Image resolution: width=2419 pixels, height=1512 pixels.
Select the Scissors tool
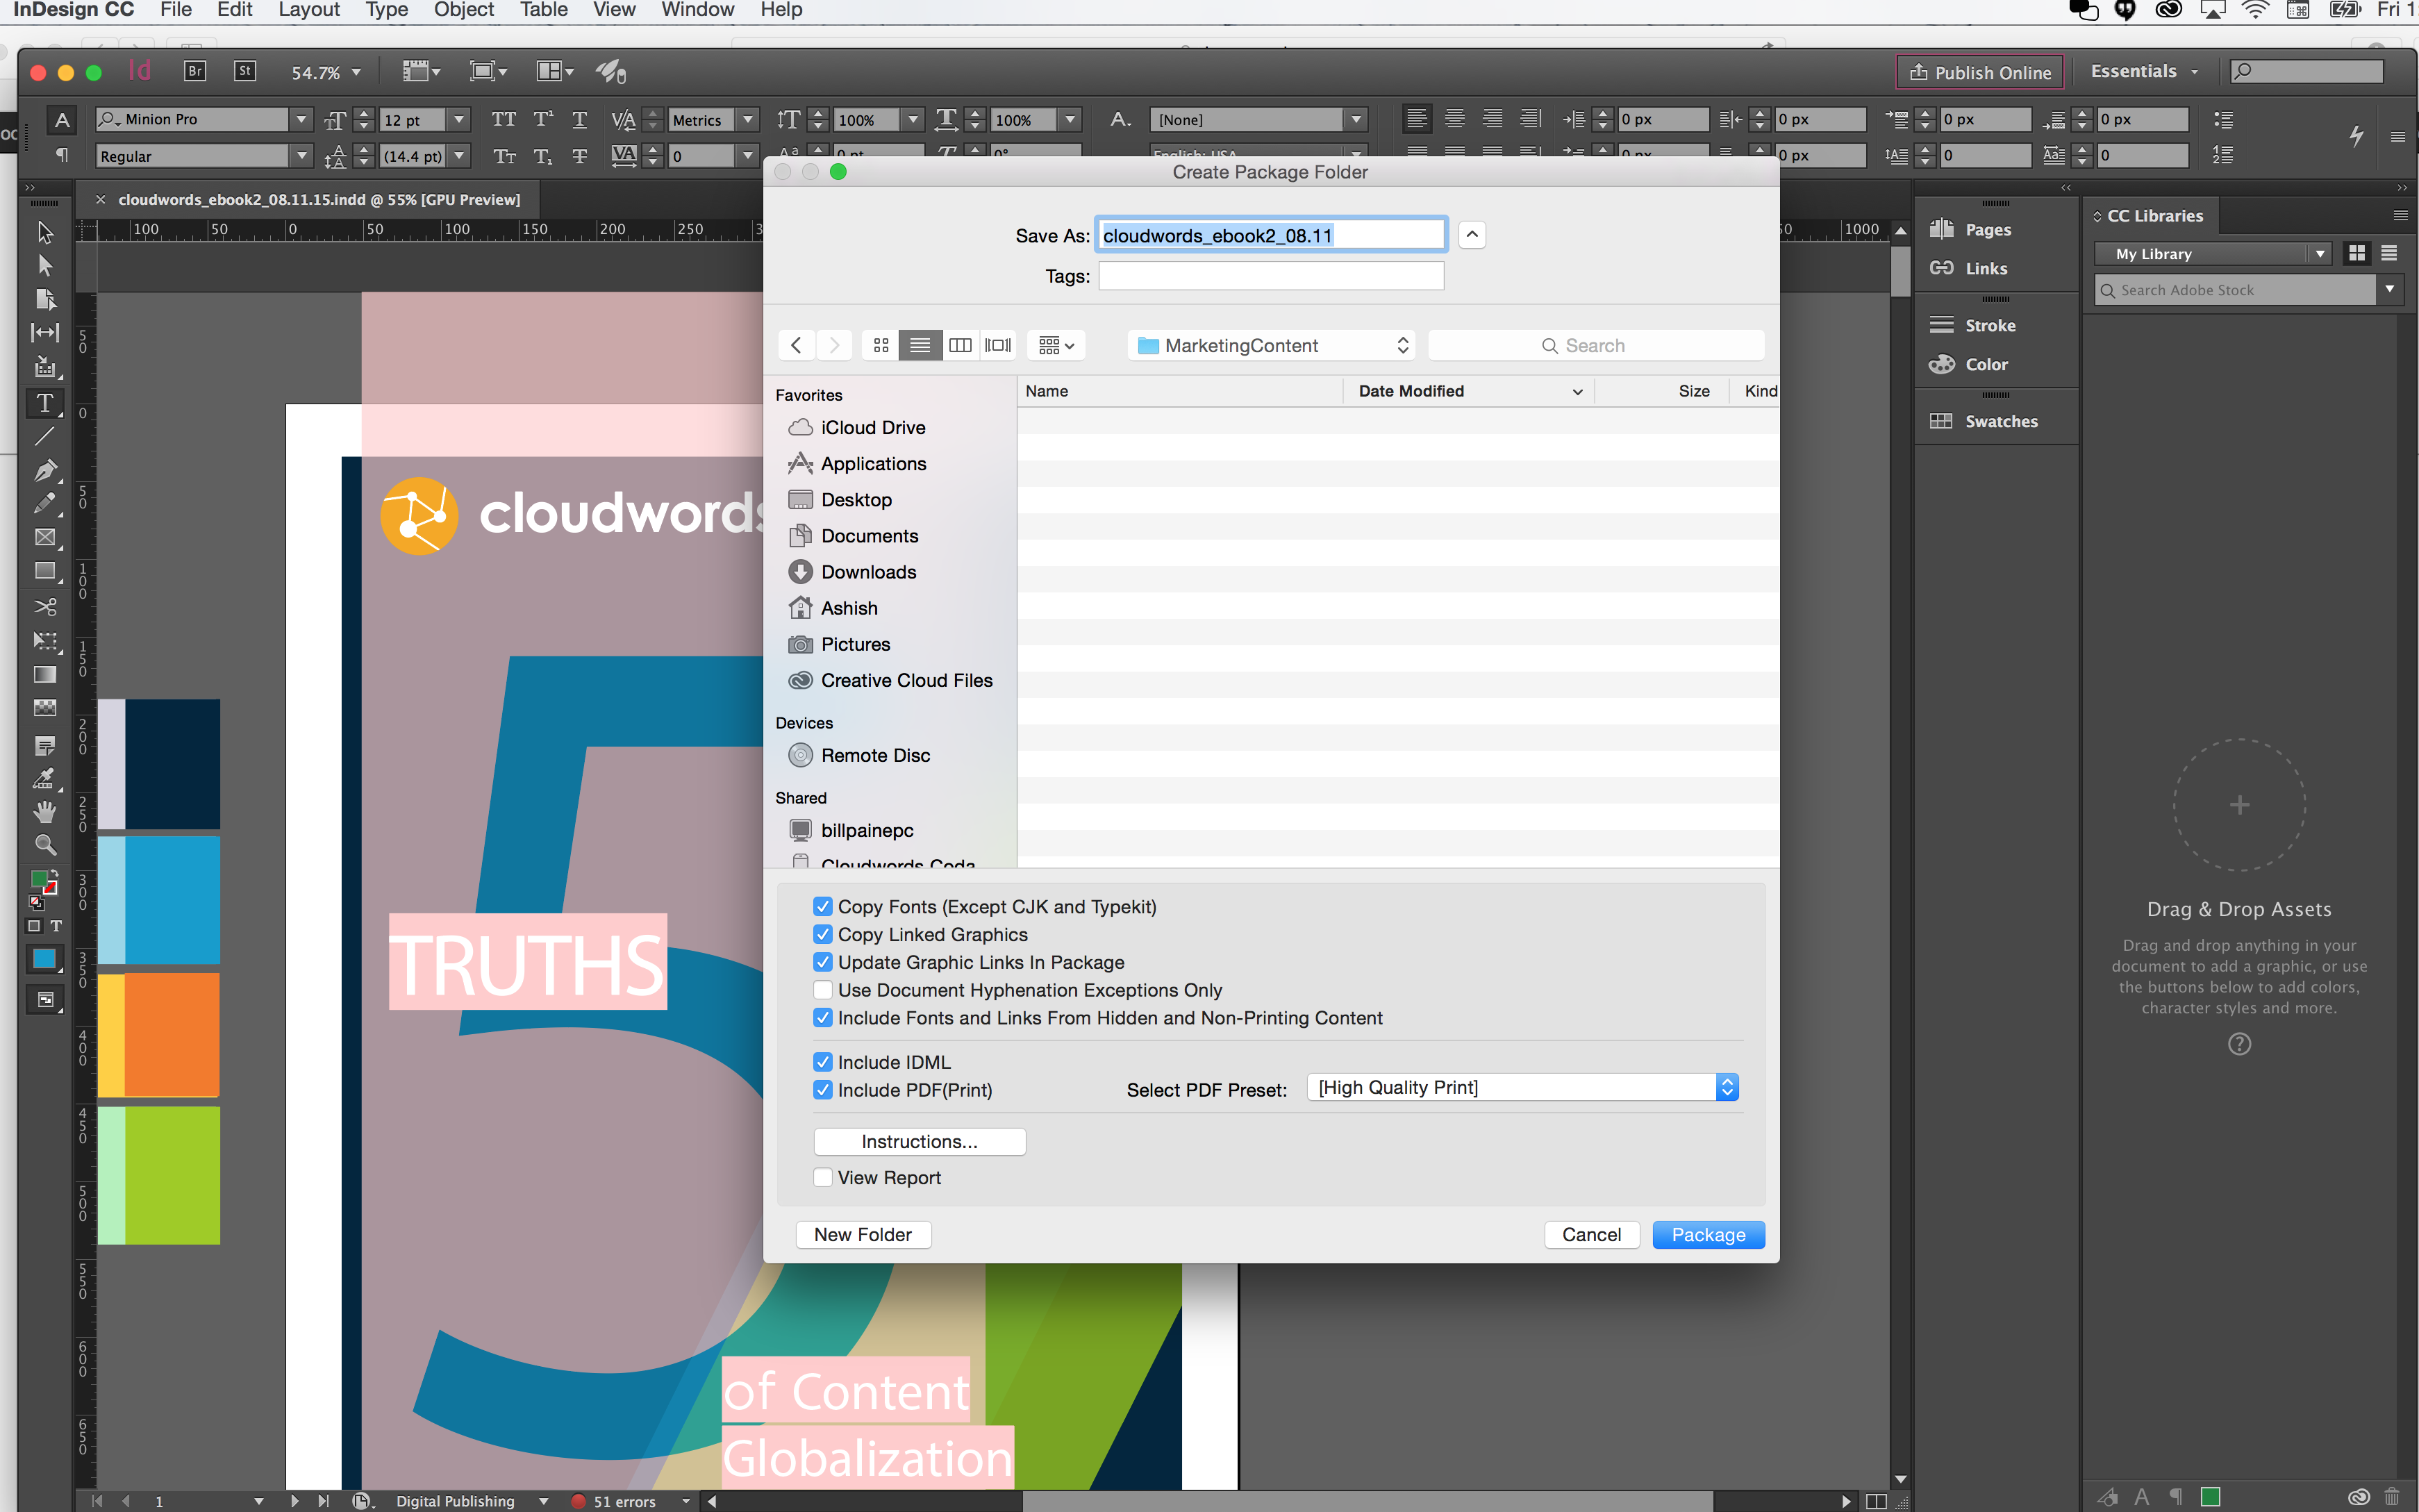point(44,607)
